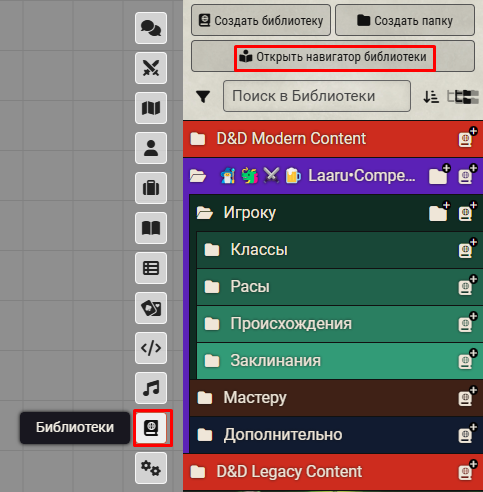Open the Combat encounters crossed-swords tab
483x492 pixels.
pos(151,68)
